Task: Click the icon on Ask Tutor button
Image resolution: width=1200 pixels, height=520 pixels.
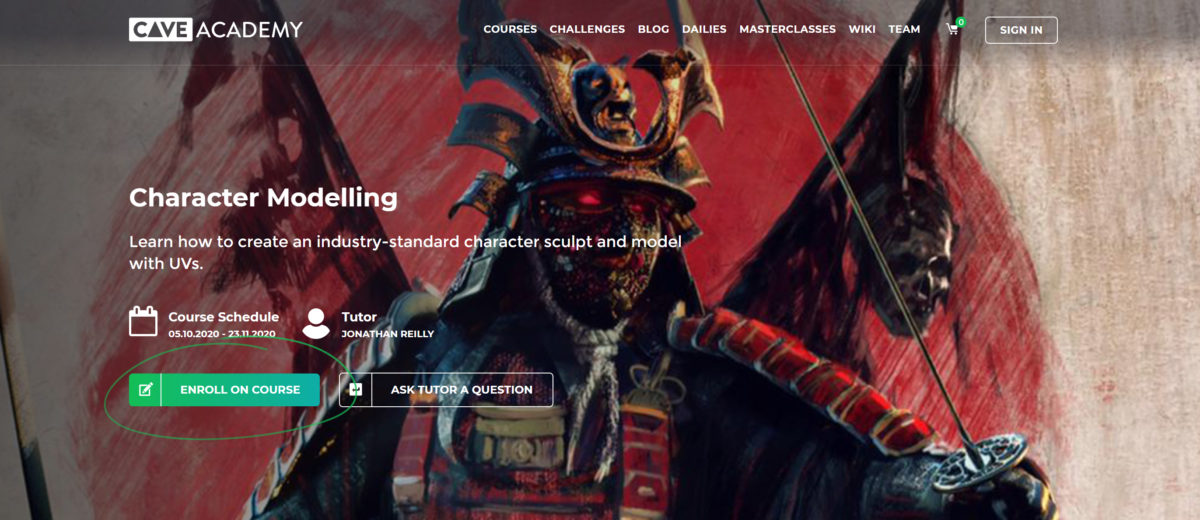Action: point(355,390)
